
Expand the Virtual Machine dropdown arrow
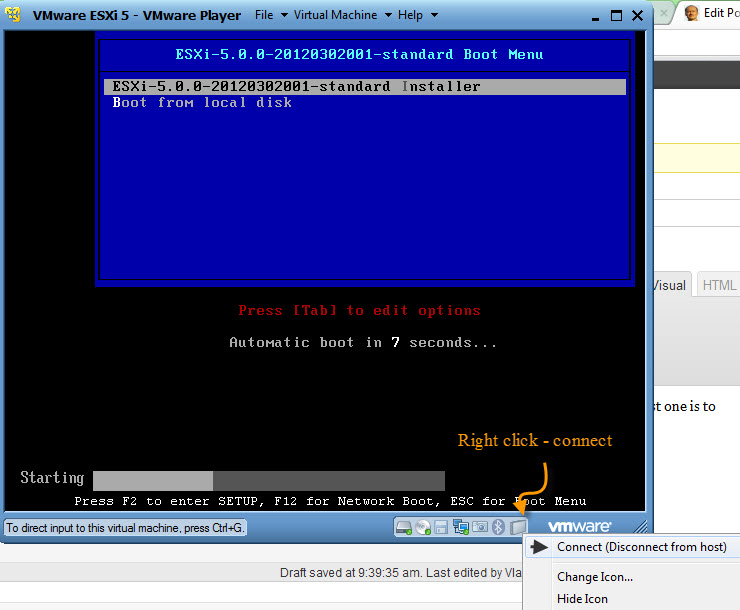tap(388, 15)
